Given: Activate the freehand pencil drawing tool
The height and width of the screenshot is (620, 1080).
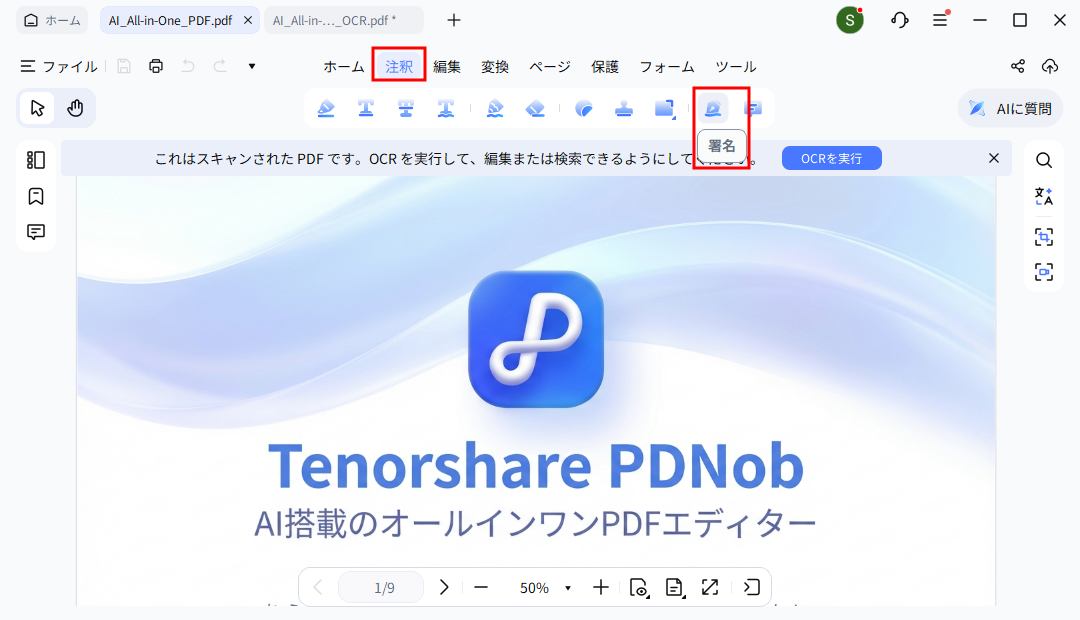Looking at the screenshot, I should click(495, 108).
